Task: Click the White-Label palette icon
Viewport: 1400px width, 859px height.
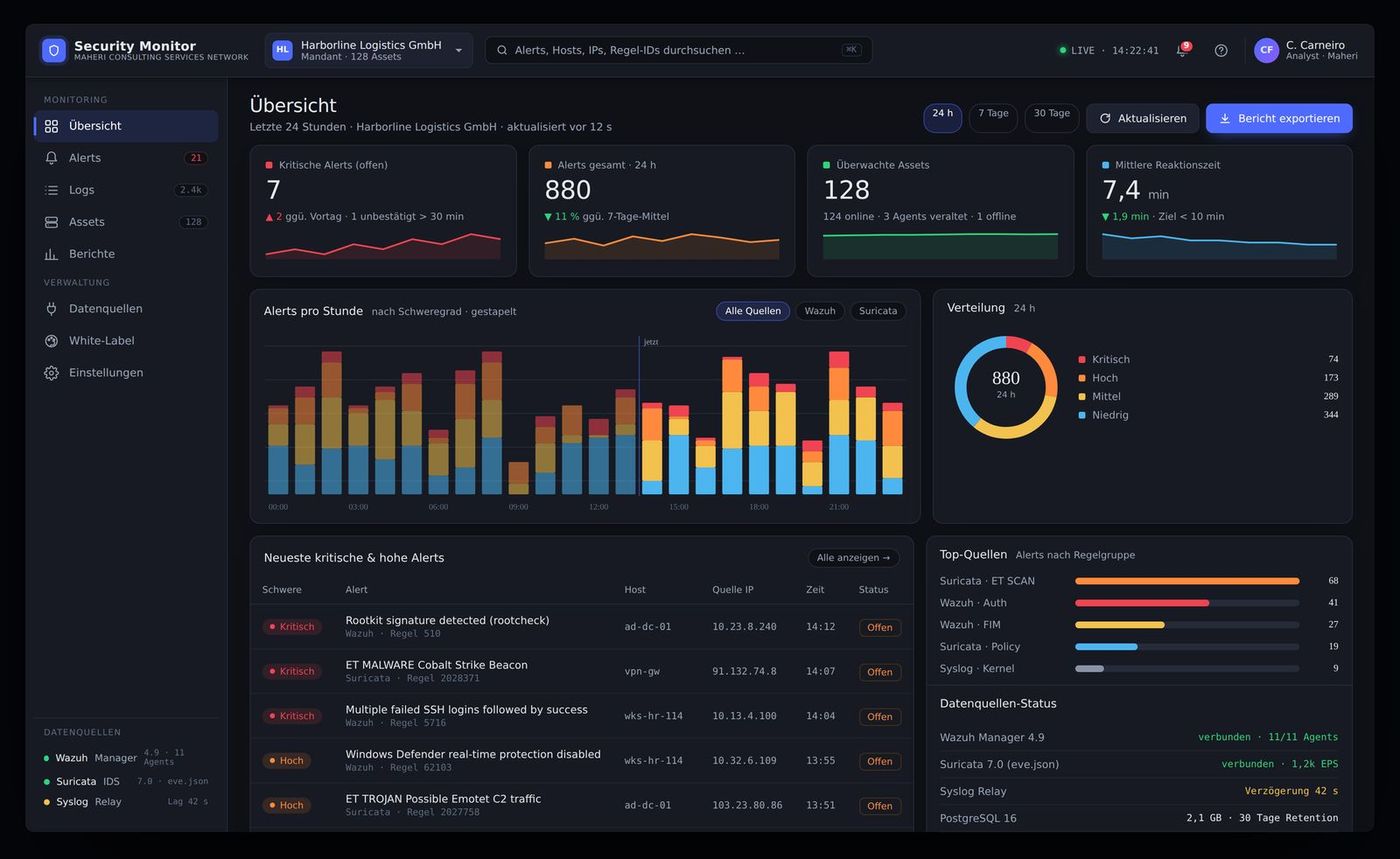Action: tap(51, 341)
